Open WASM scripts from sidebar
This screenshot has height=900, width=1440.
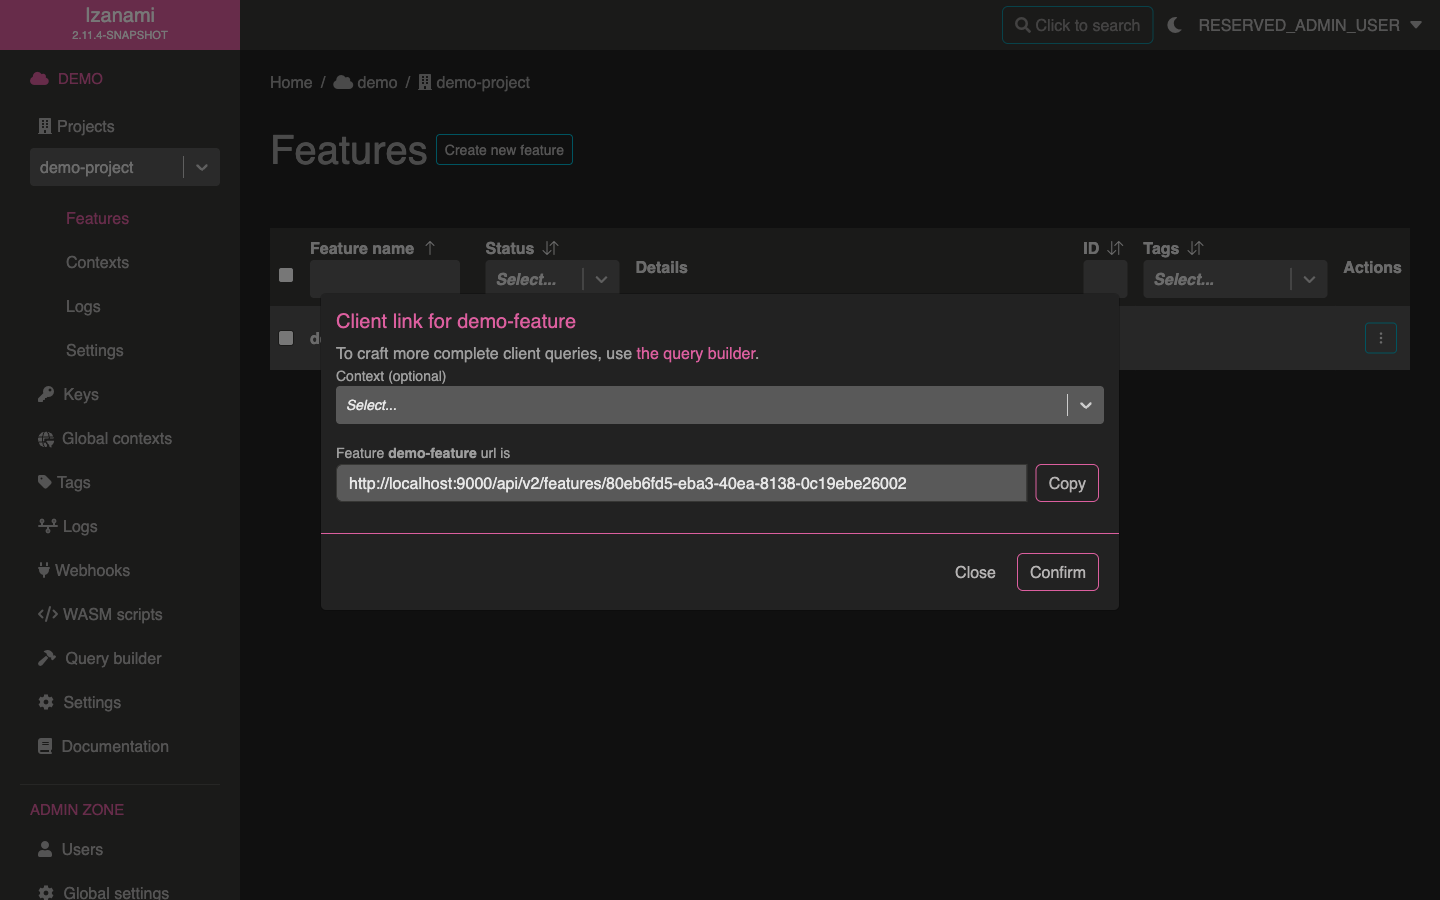coord(112,614)
